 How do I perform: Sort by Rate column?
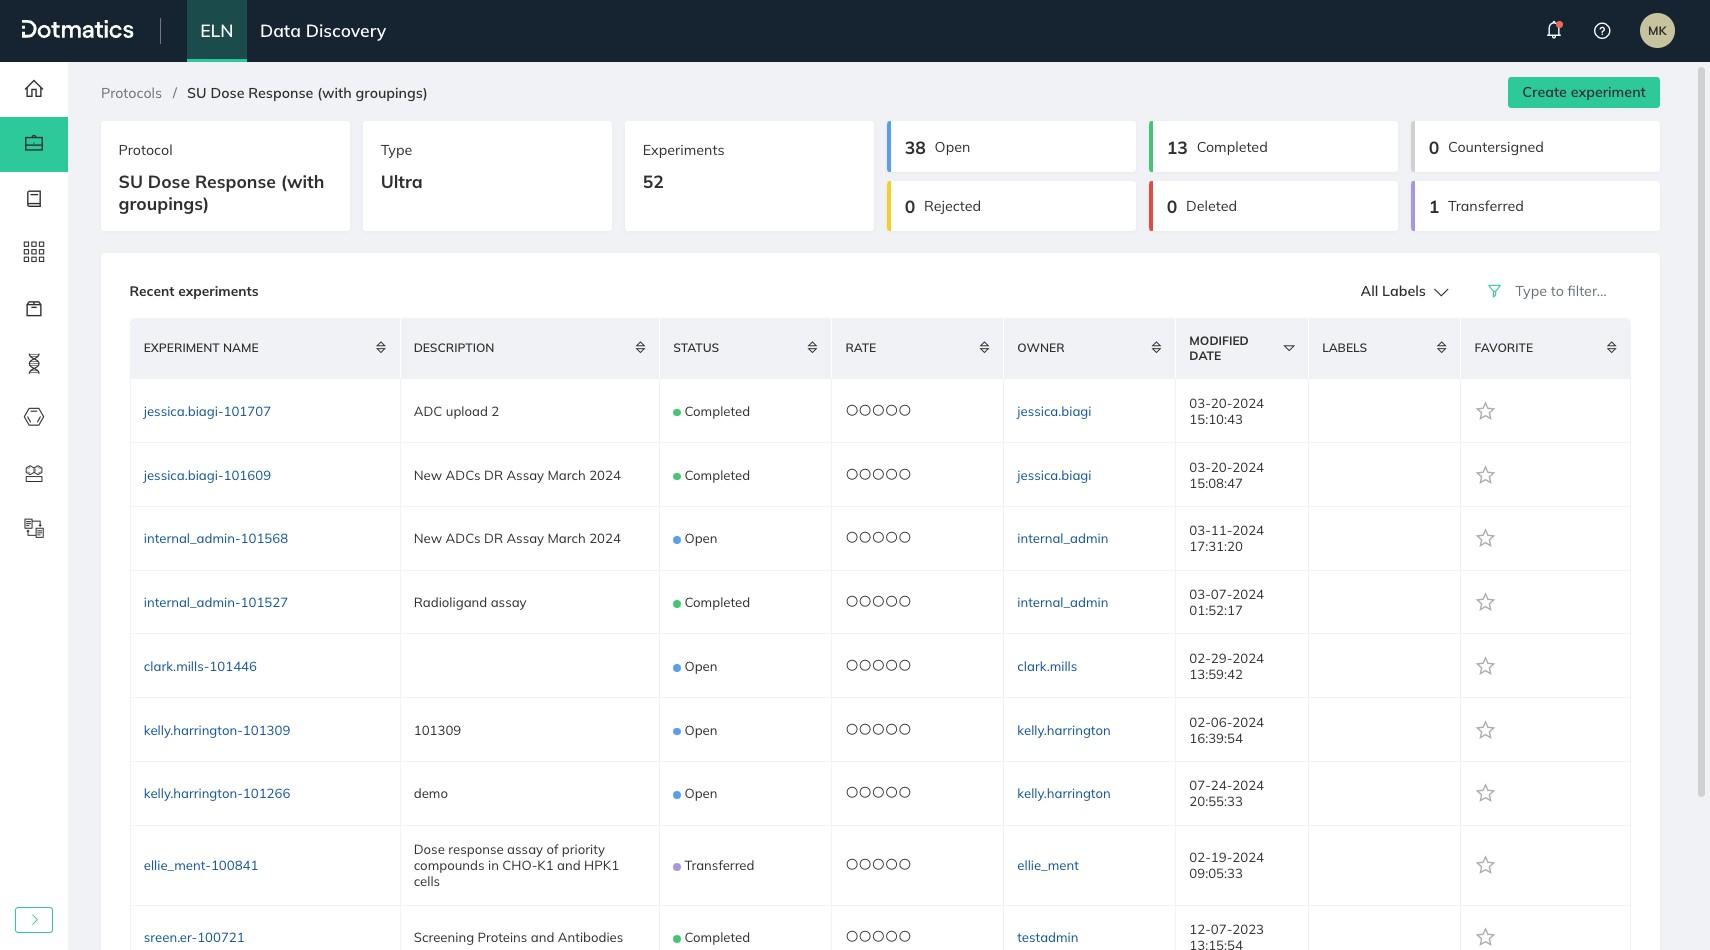[x=984, y=348]
